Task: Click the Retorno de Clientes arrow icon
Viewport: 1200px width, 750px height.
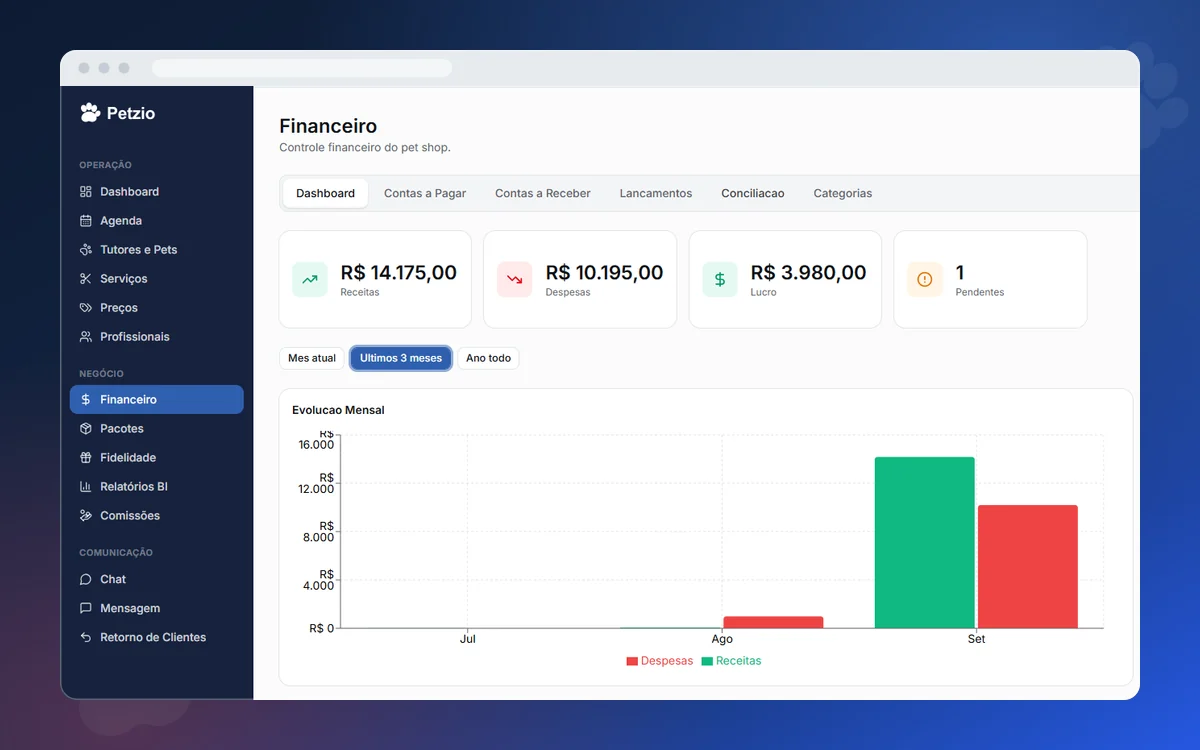Action: 86,638
